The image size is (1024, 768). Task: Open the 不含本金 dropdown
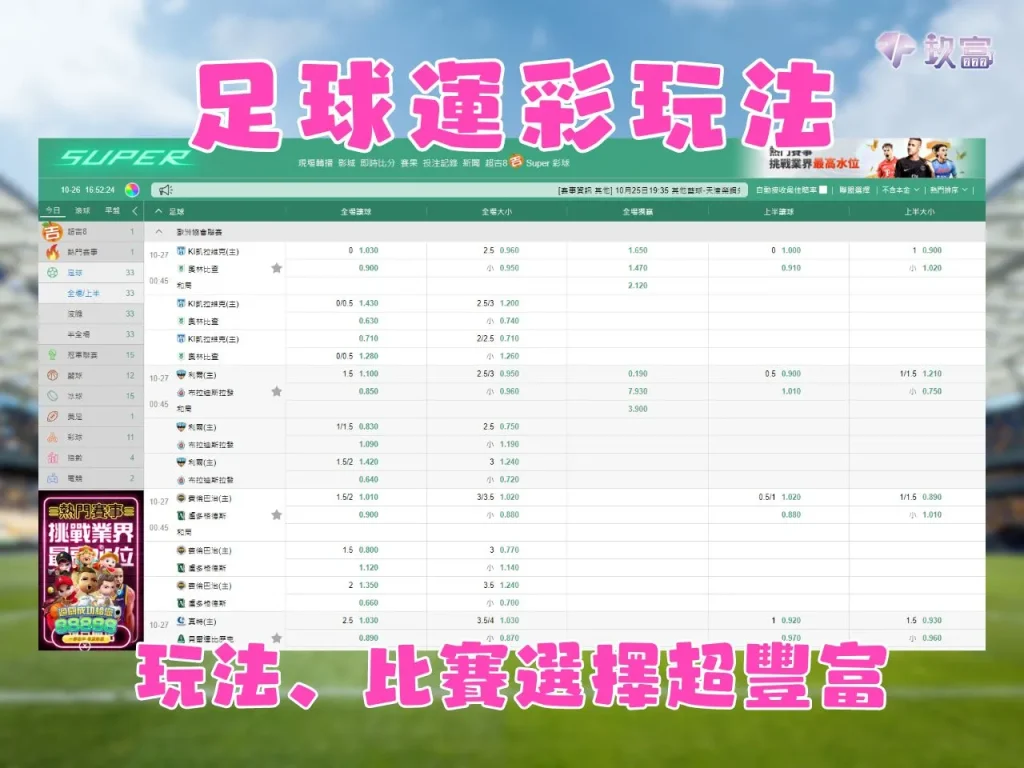coord(899,189)
